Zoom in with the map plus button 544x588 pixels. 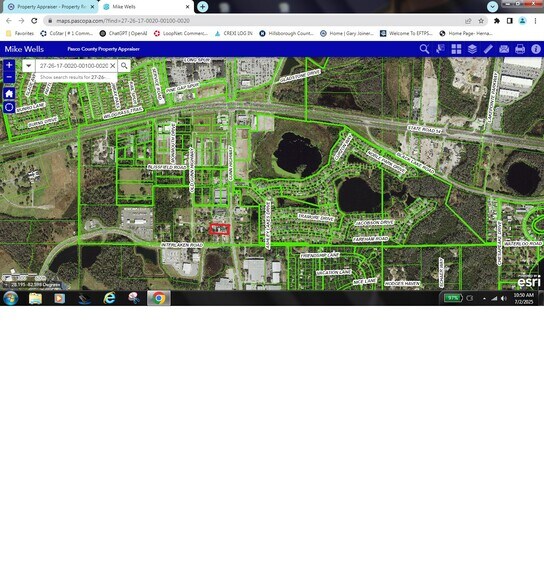[9, 65]
